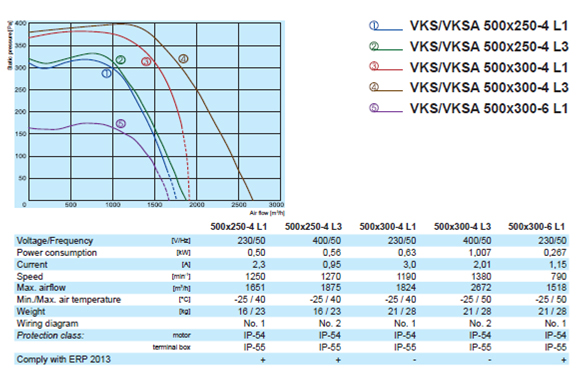Screen dimensions: 584x373
Task: Click power consumption value 1,007
Action: pyautogui.click(x=479, y=253)
